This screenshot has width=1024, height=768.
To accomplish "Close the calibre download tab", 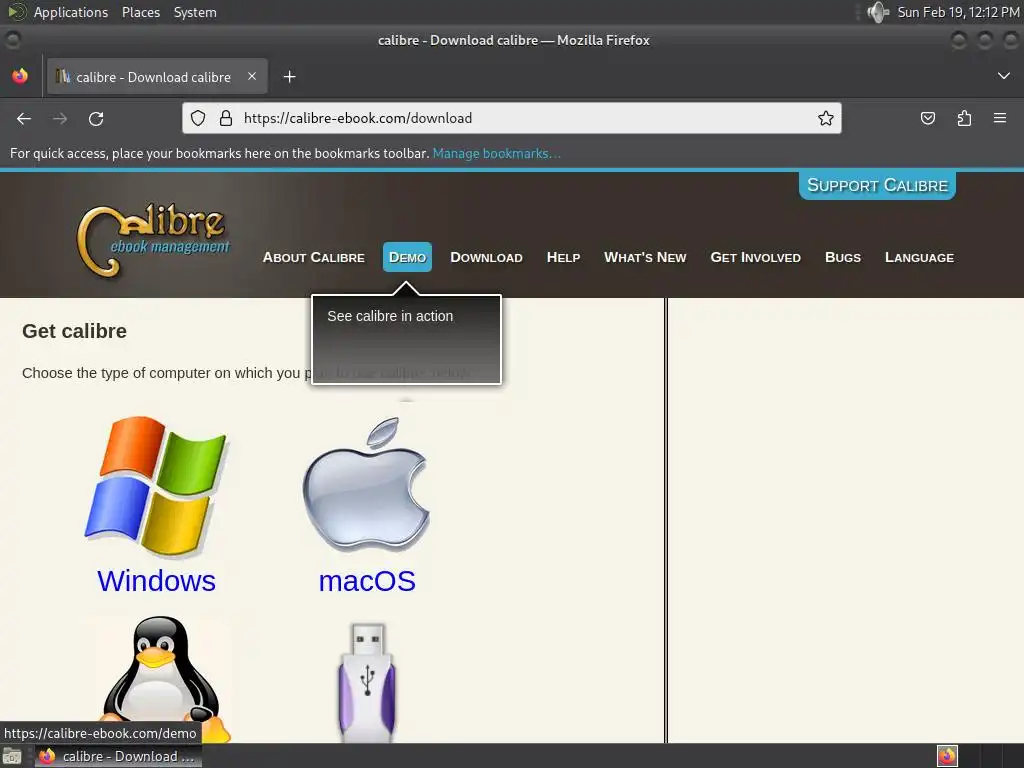I will [252, 76].
